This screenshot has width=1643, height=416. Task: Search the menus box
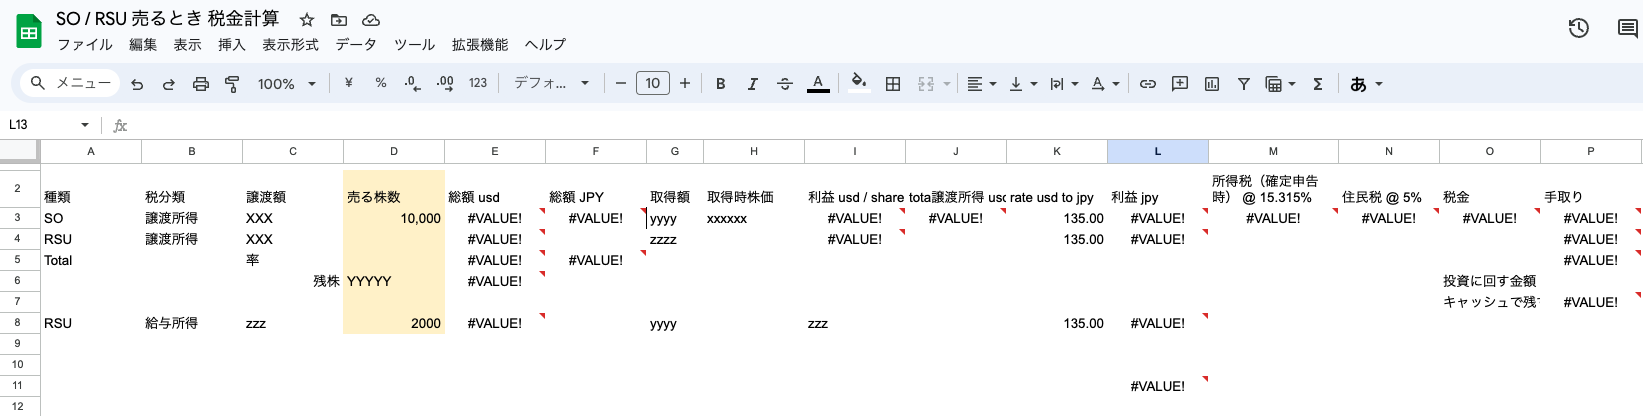[x=70, y=83]
